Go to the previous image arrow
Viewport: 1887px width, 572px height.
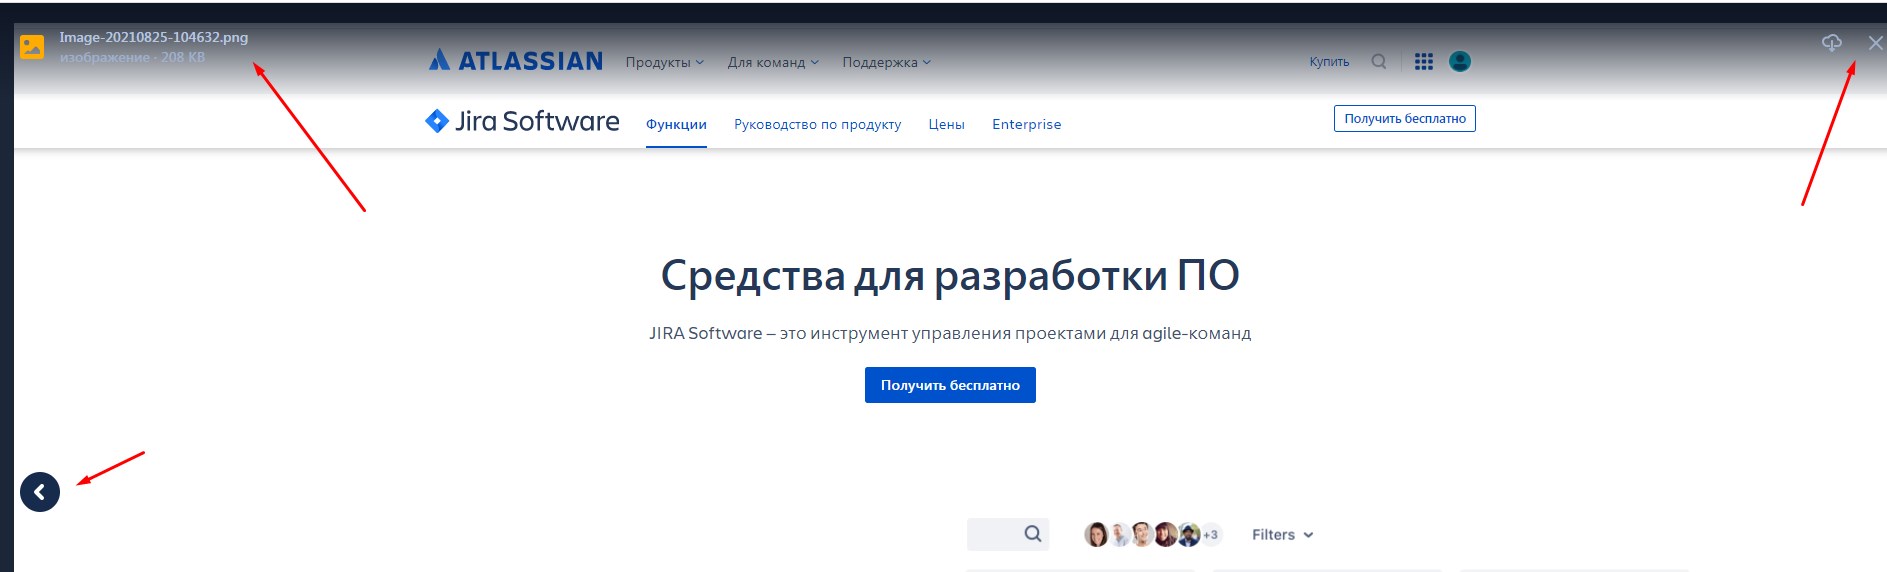tap(40, 492)
